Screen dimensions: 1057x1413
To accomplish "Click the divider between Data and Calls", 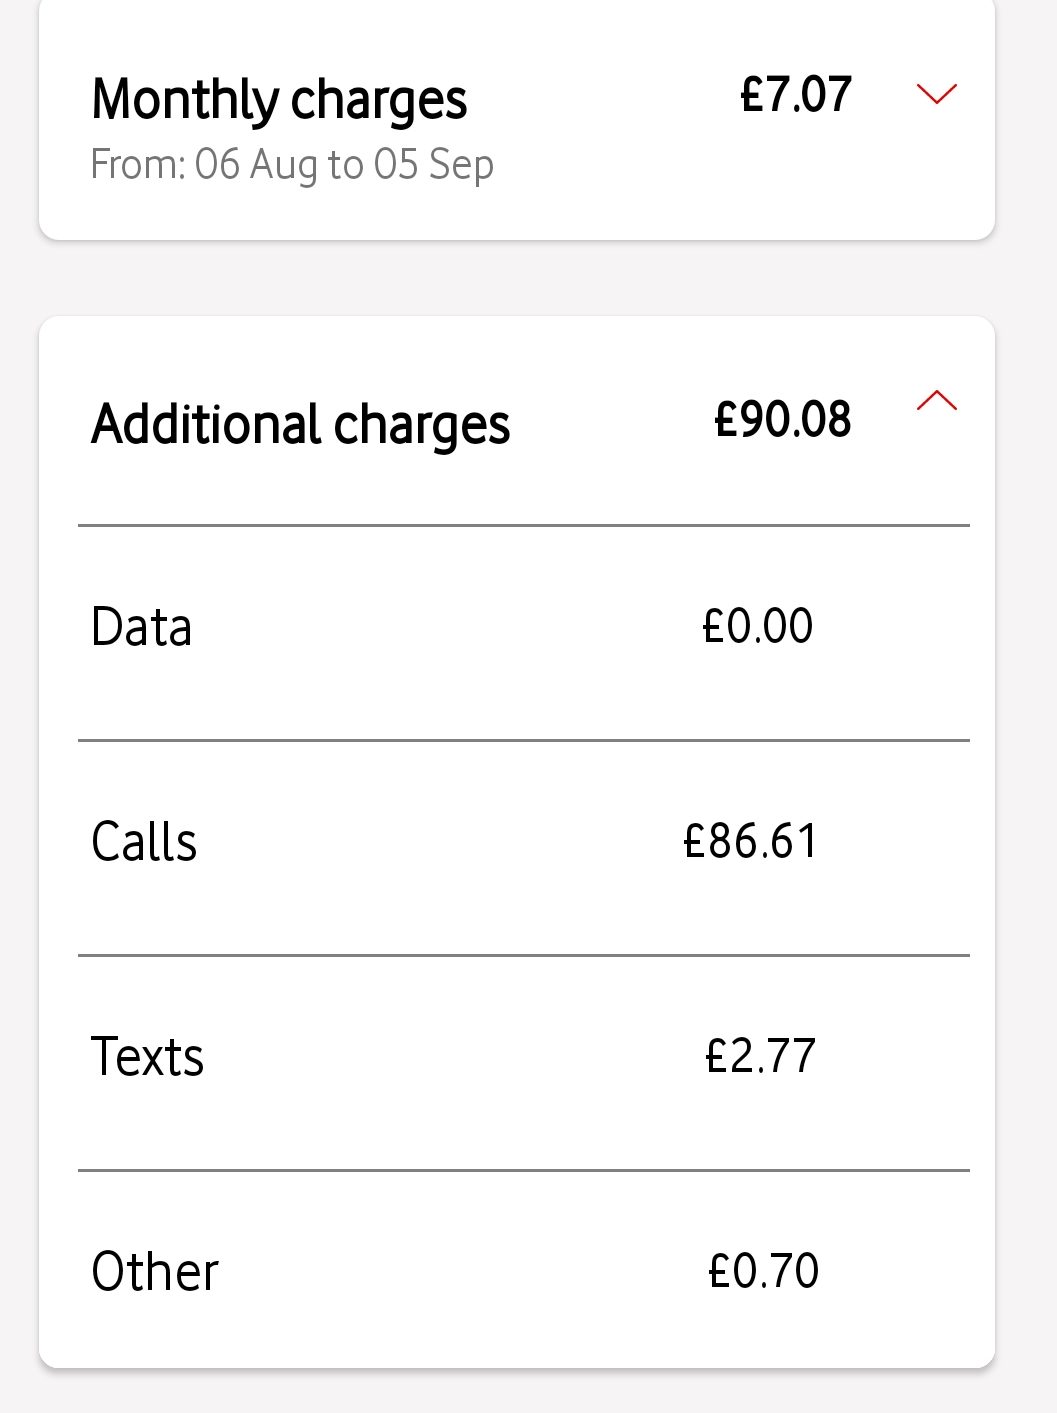I will coord(523,741).
